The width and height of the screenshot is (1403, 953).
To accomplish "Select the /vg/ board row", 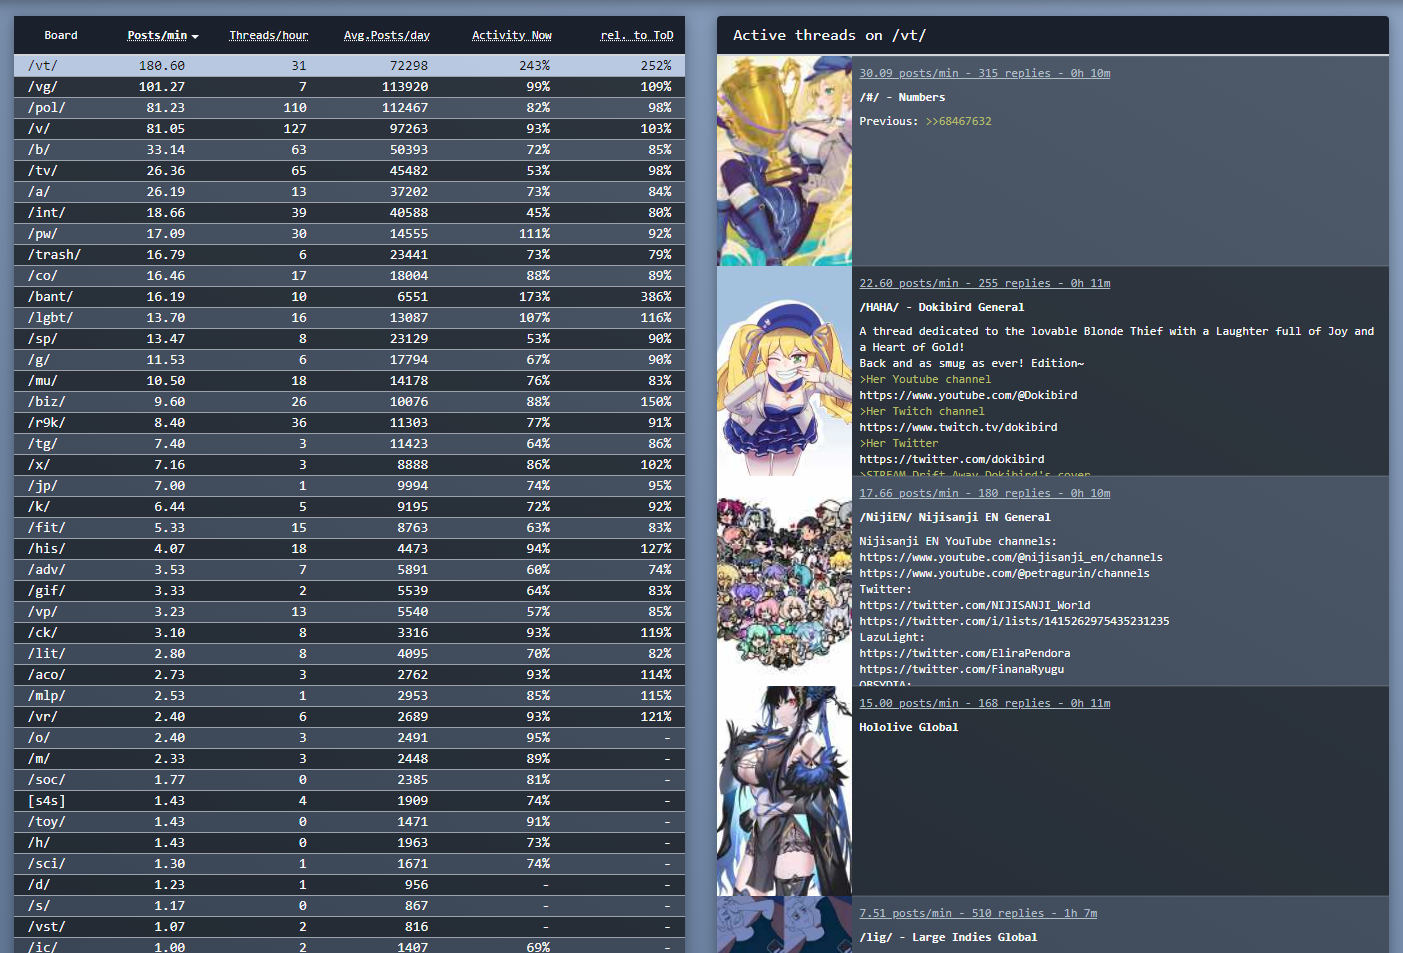I will click(349, 87).
